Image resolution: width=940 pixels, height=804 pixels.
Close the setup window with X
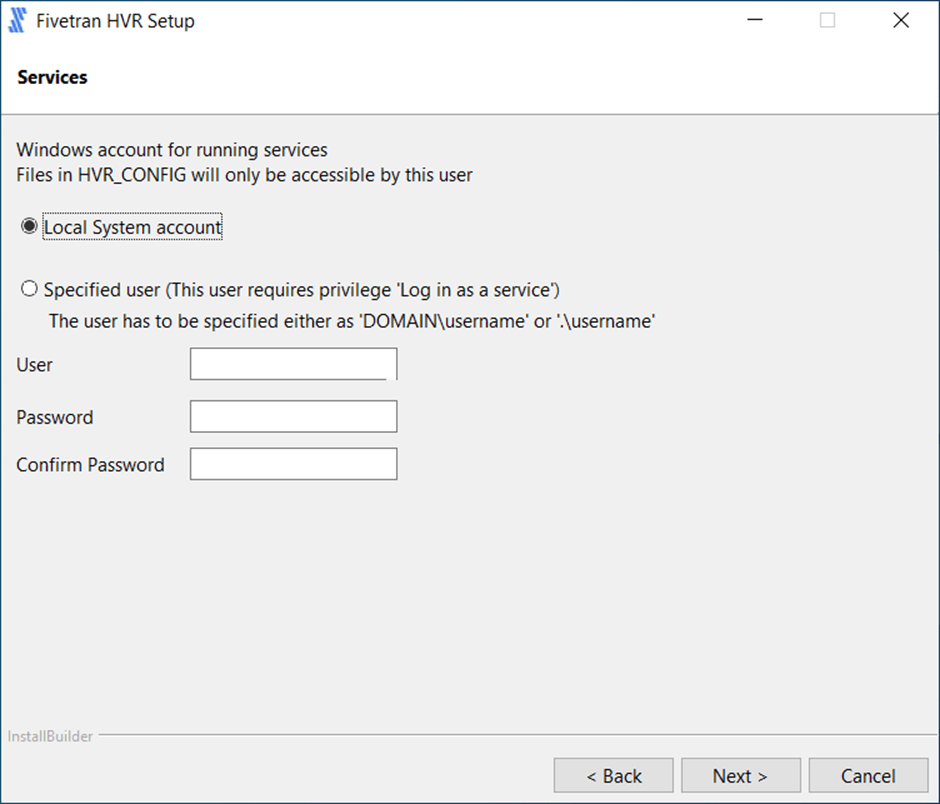tap(901, 21)
